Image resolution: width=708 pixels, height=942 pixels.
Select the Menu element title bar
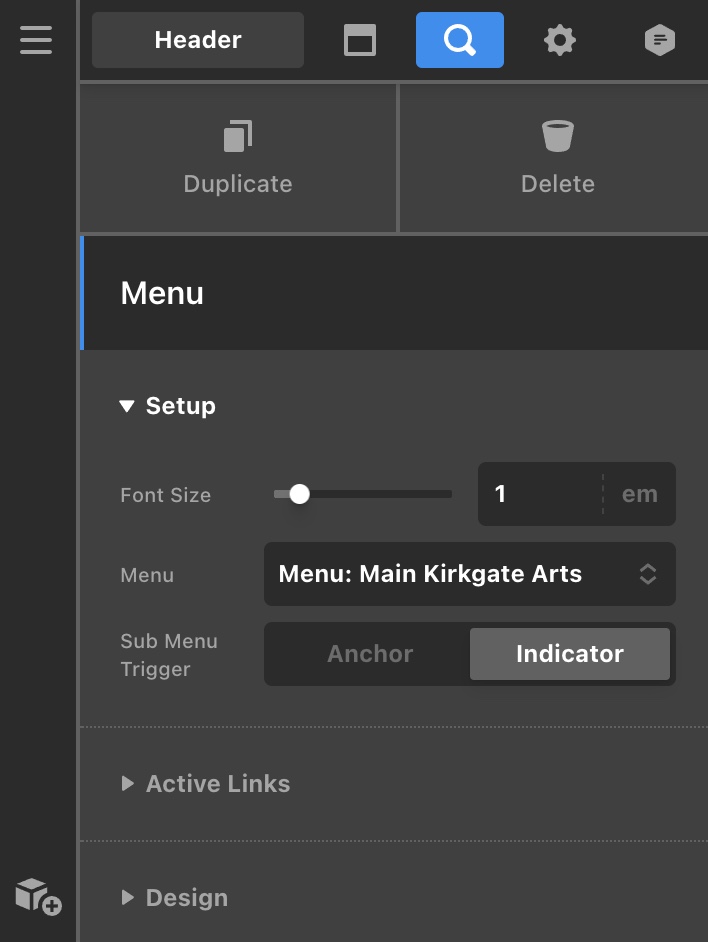point(394,293)
